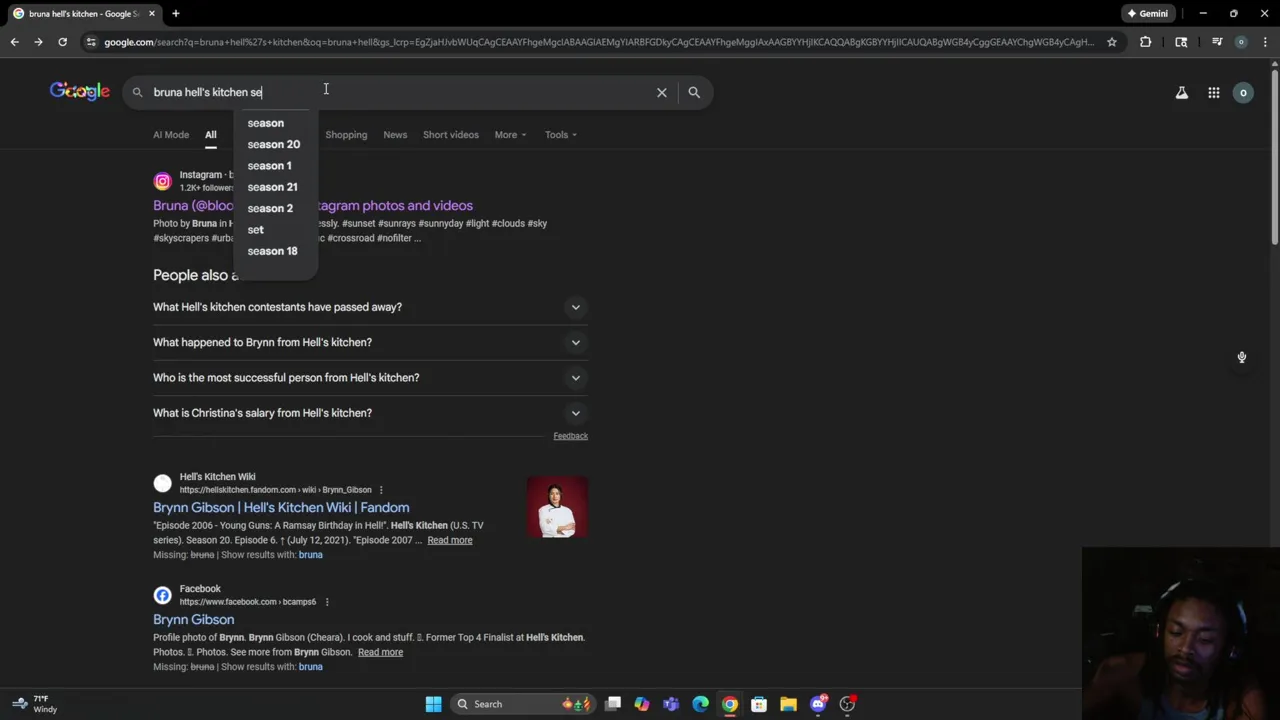
Task: Click the Facebook favicon
Action: click(x=162, y=595)
